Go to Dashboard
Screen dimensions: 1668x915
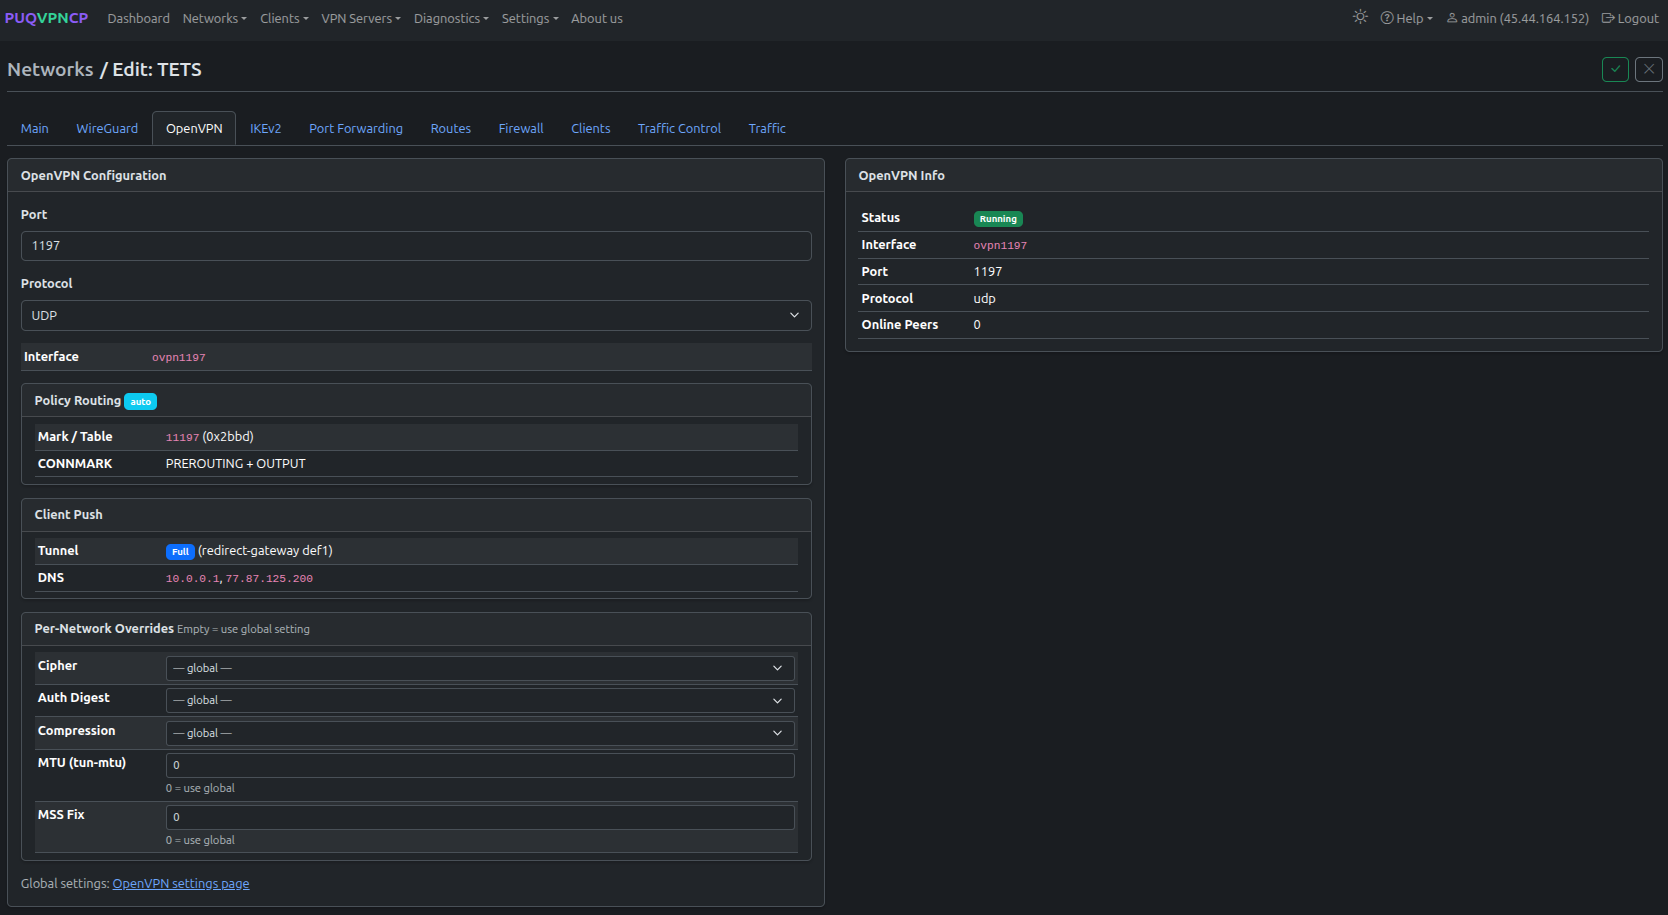(x=138, y=18)
